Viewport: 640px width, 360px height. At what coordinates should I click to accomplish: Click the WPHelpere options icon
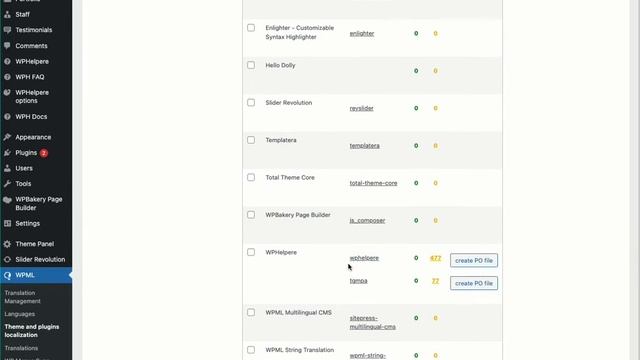7,93
